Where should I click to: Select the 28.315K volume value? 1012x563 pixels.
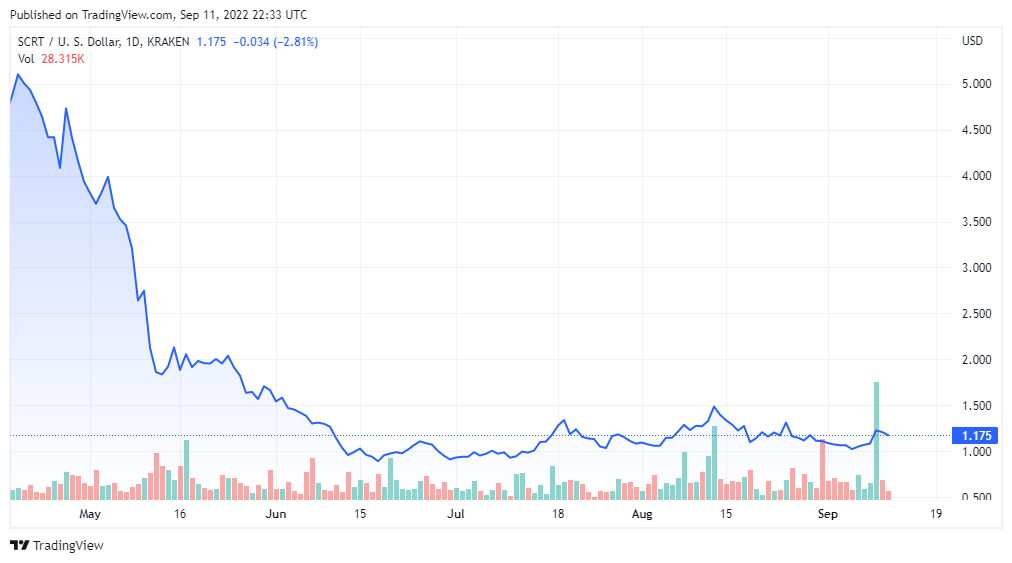(63, 59)
